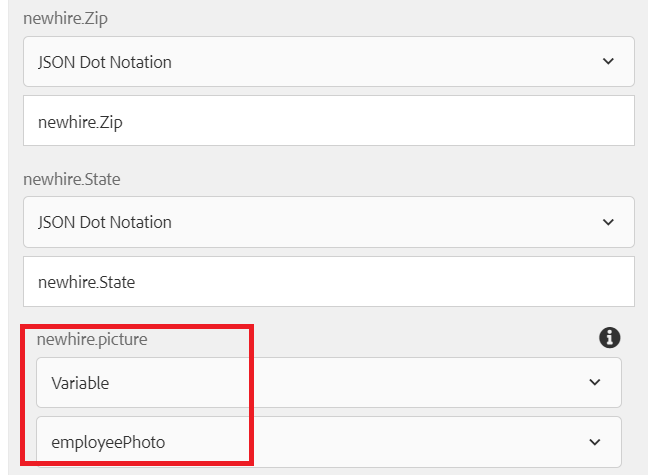This screenshot has width=648, height=475.
Task: Click the info icon beside newhire.picture
Action: (x=610, y=338)
